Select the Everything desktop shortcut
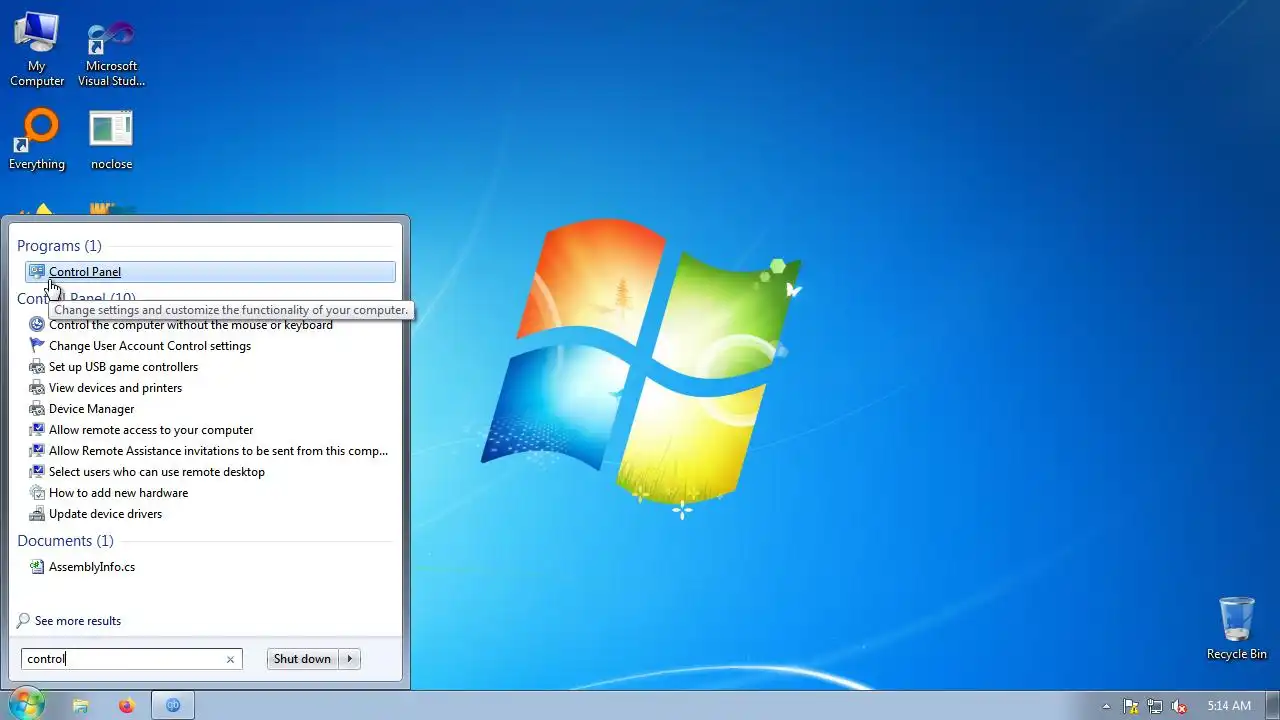 [x=37, y=139]
